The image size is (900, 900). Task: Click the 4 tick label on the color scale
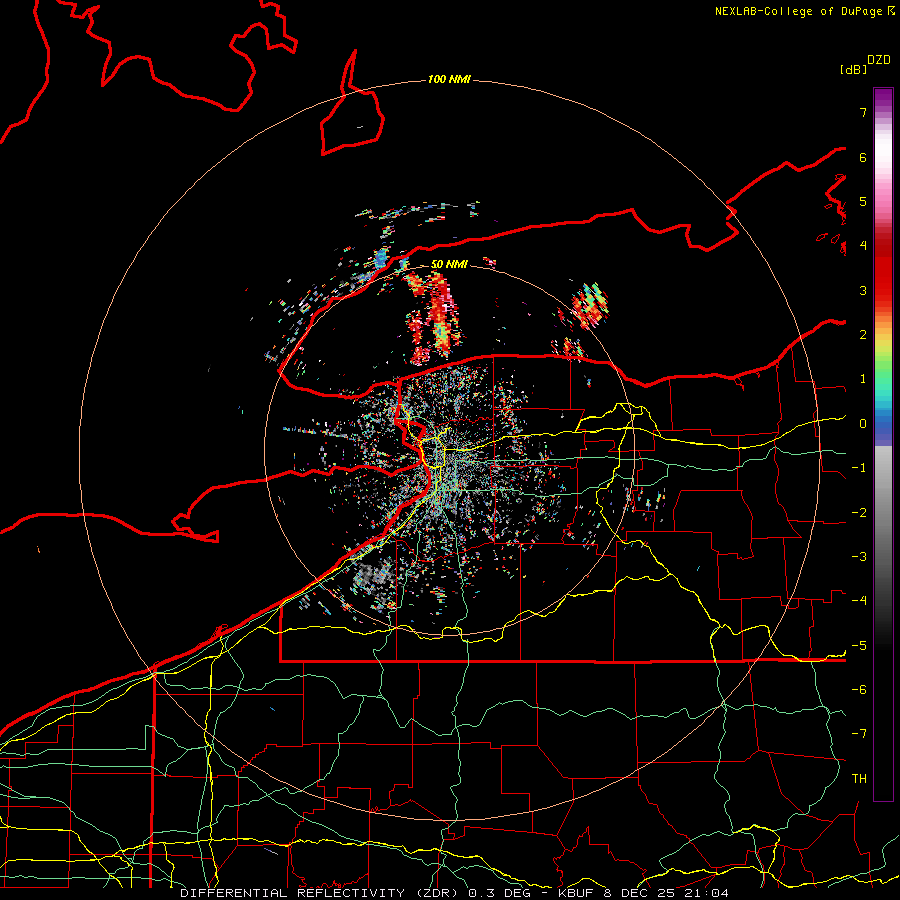pos(863,246)
